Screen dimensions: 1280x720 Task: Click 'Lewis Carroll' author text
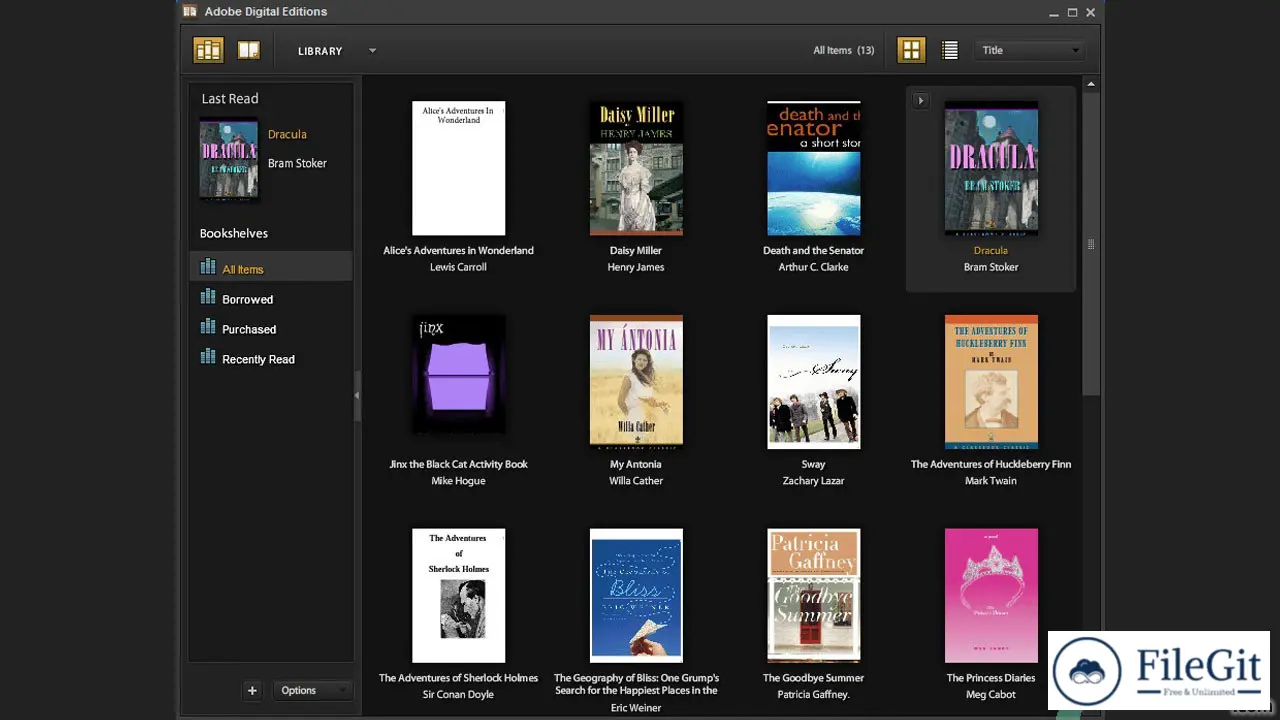tap(458, 267)
